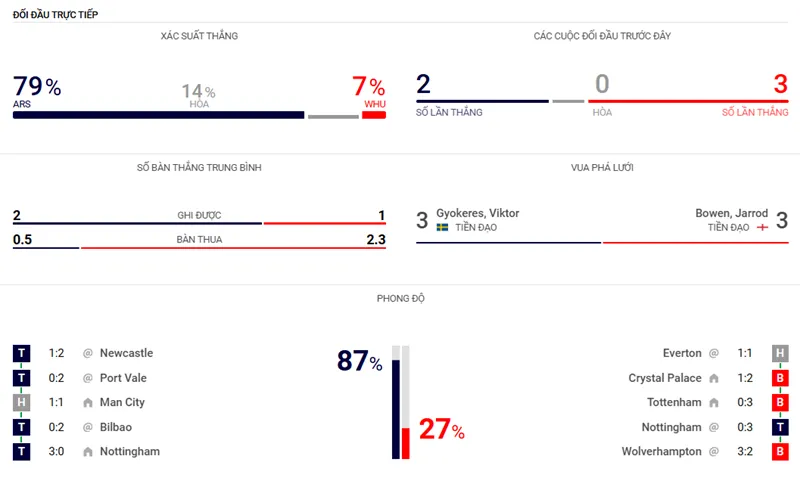
Task: Click the dark blue ARS win probability bar
Action: coord(158,115)
